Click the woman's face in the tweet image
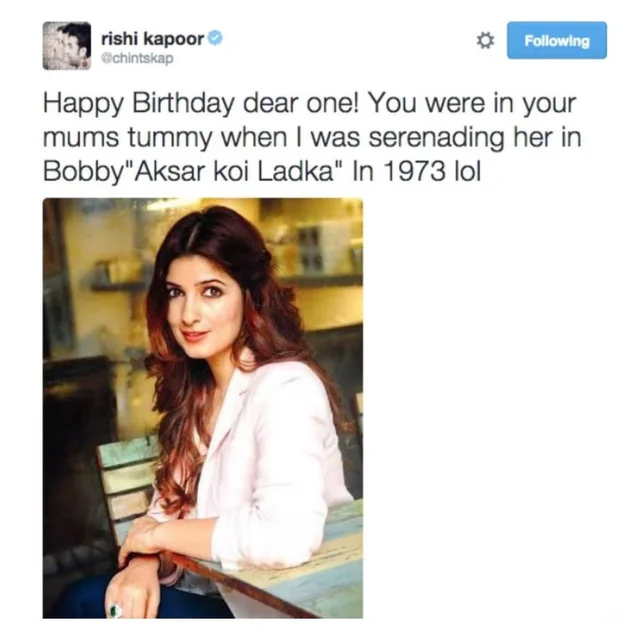This screenshot has width=640, height=634. point(196,304)
